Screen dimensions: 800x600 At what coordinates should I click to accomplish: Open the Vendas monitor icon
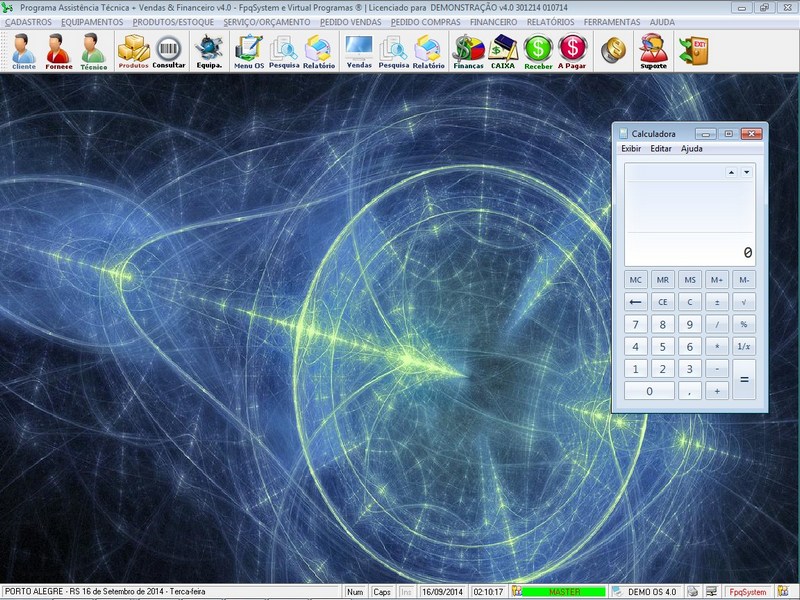point(359,51)
